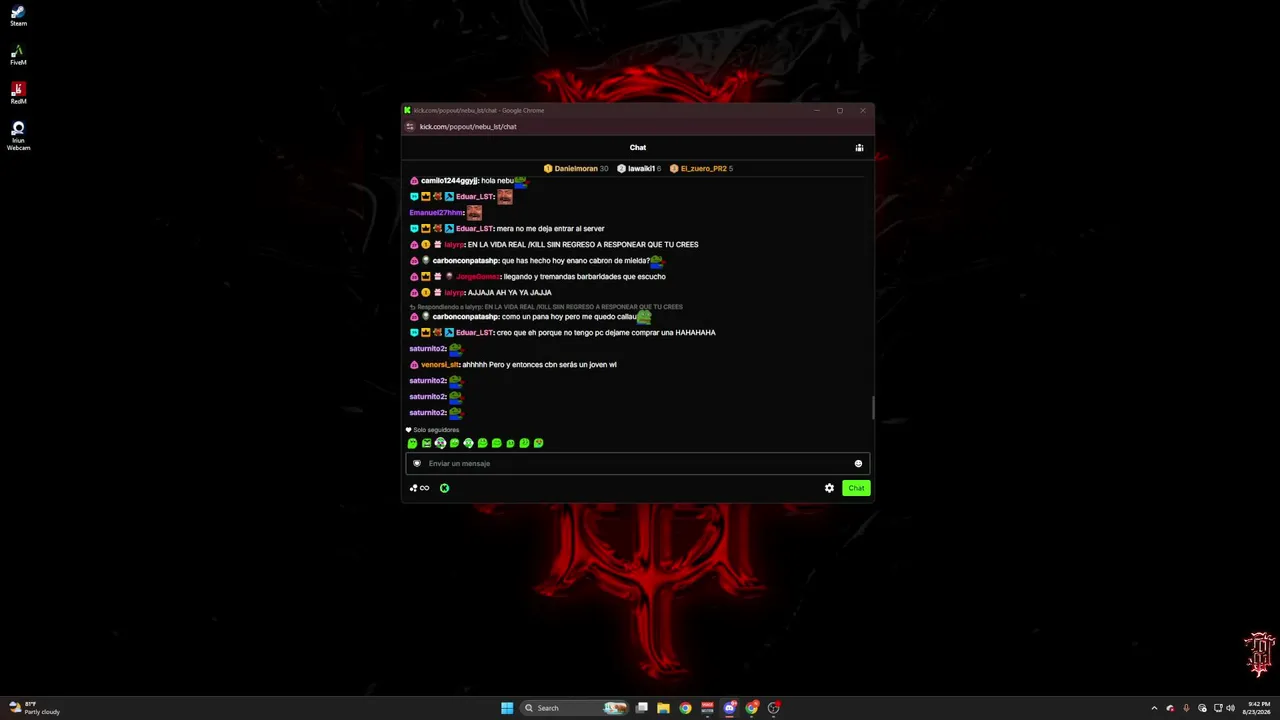Viewport: 1280px width, 720px height.
Task: Open File Explorer from the taskbar
Action: click(663, 708)
